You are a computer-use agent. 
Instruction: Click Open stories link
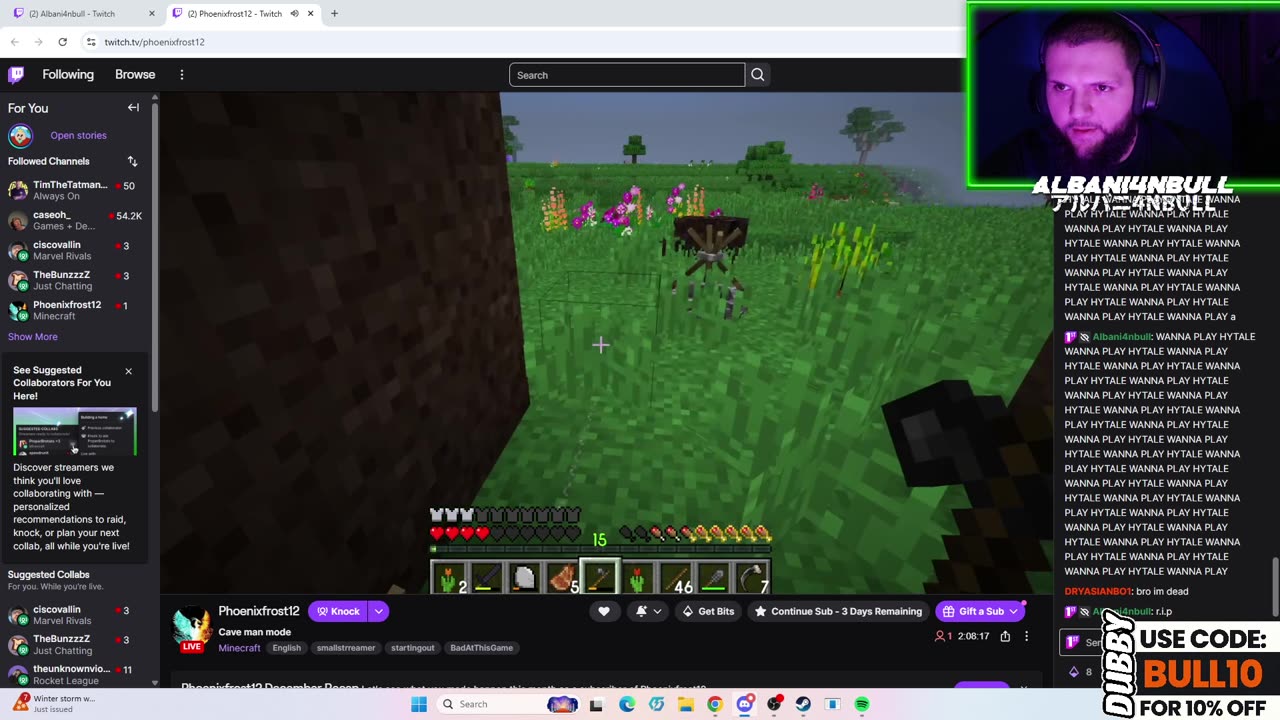78,135
